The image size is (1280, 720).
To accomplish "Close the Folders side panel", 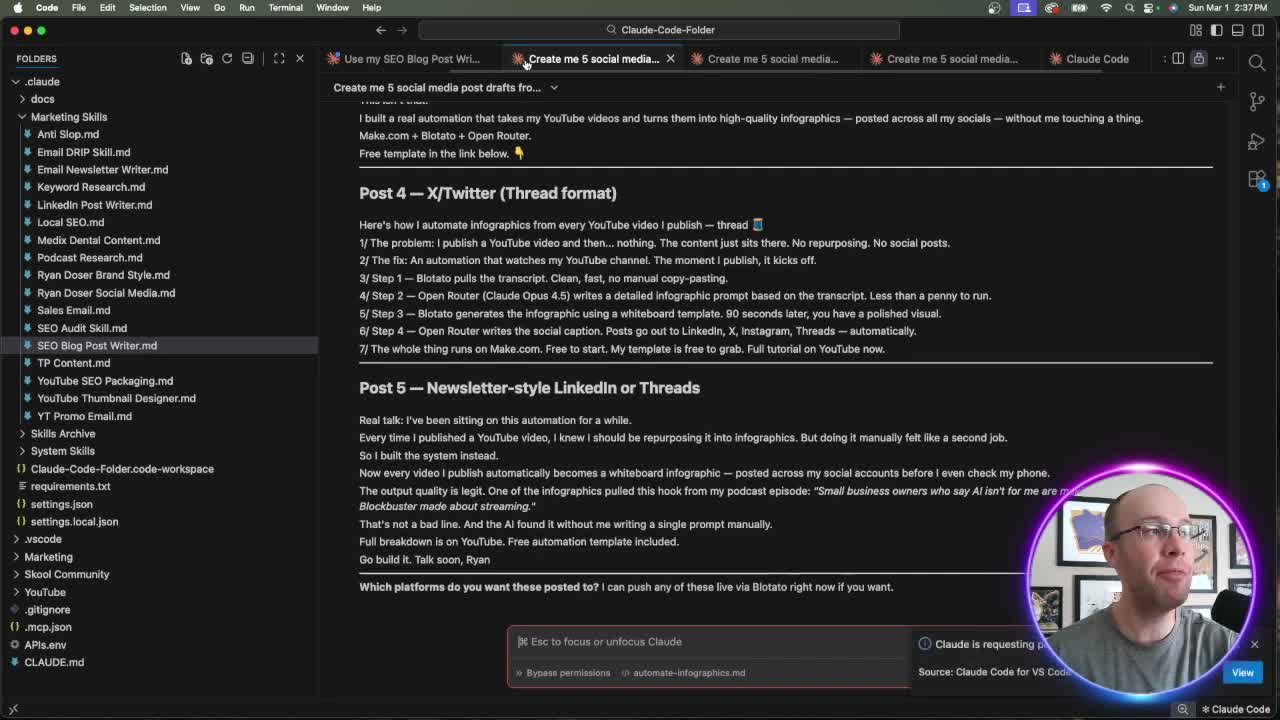I will 299,58.
